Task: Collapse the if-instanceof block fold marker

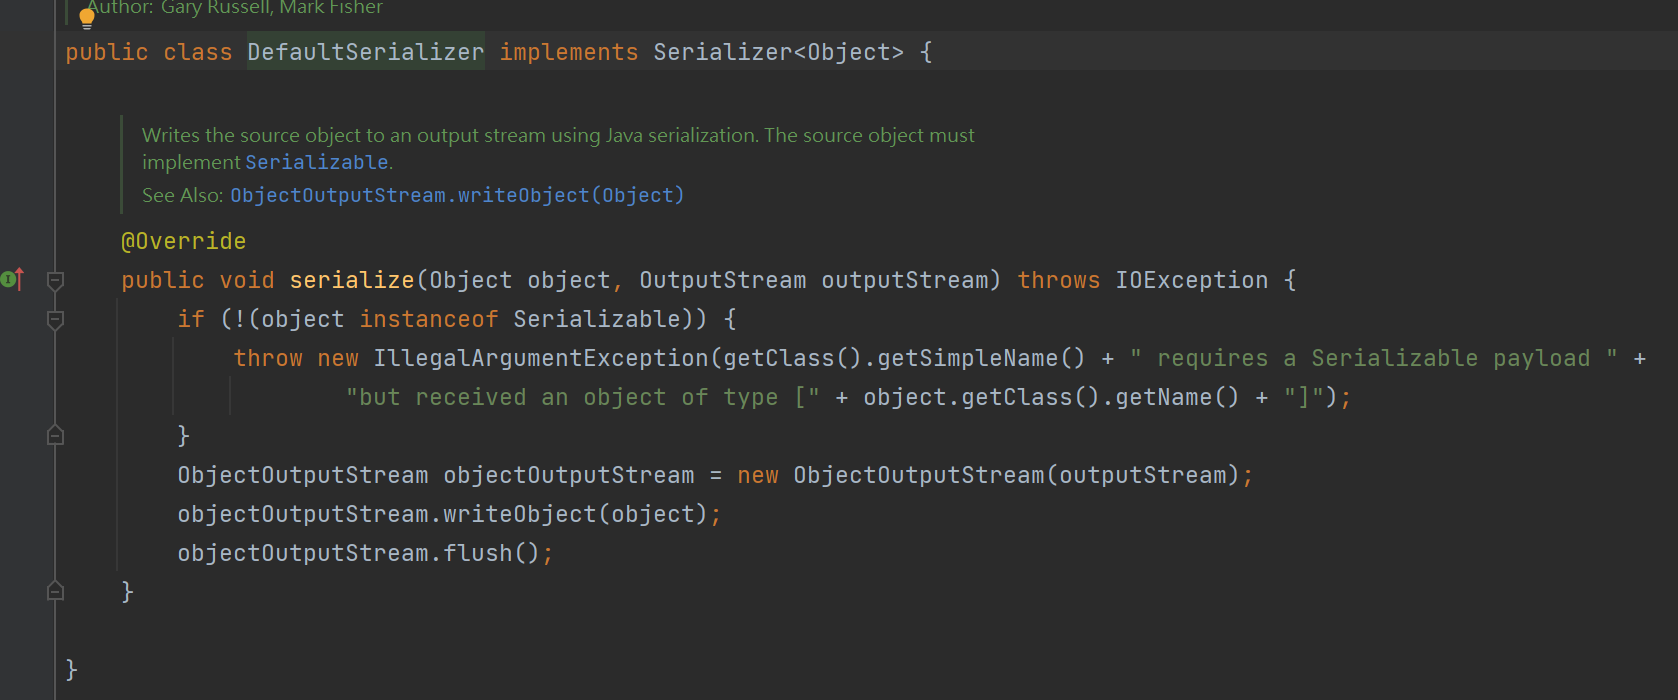Action: click(56, 320)
